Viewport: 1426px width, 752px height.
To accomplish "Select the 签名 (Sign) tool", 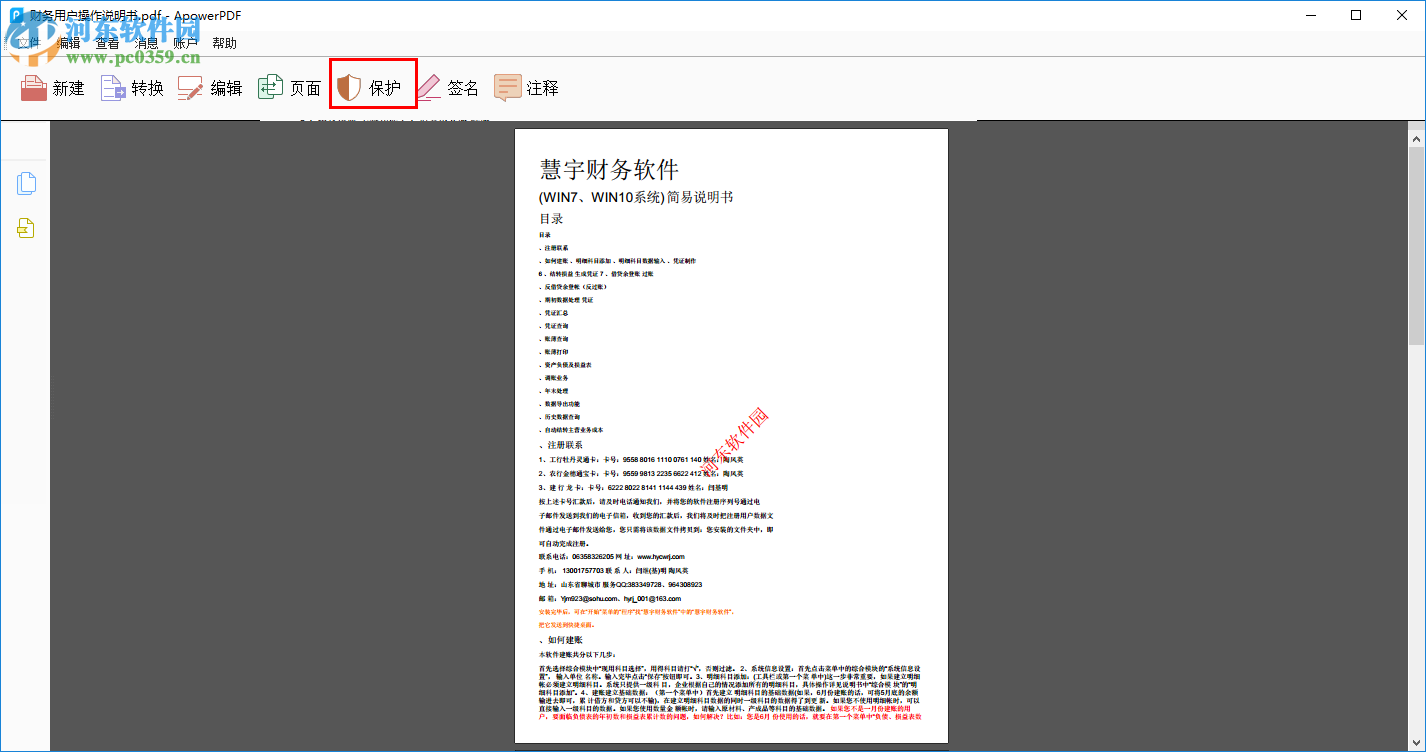I will [x=447, y=88].
